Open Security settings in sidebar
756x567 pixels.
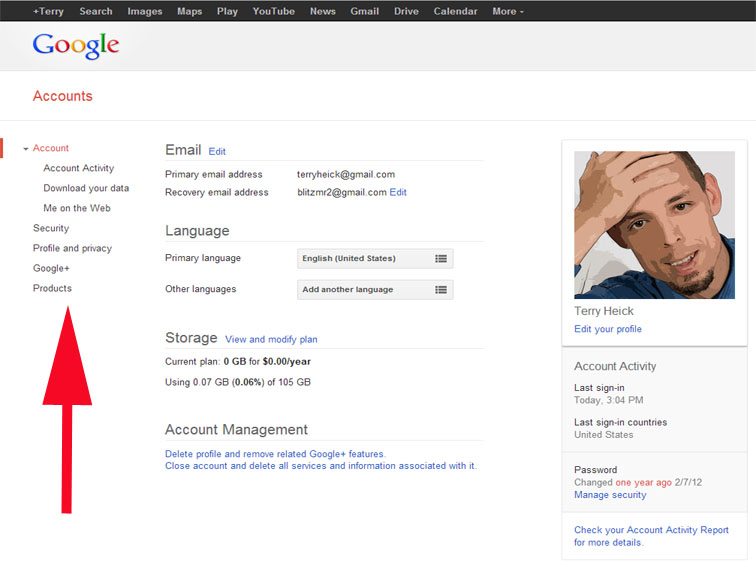(x=51, y=228)
